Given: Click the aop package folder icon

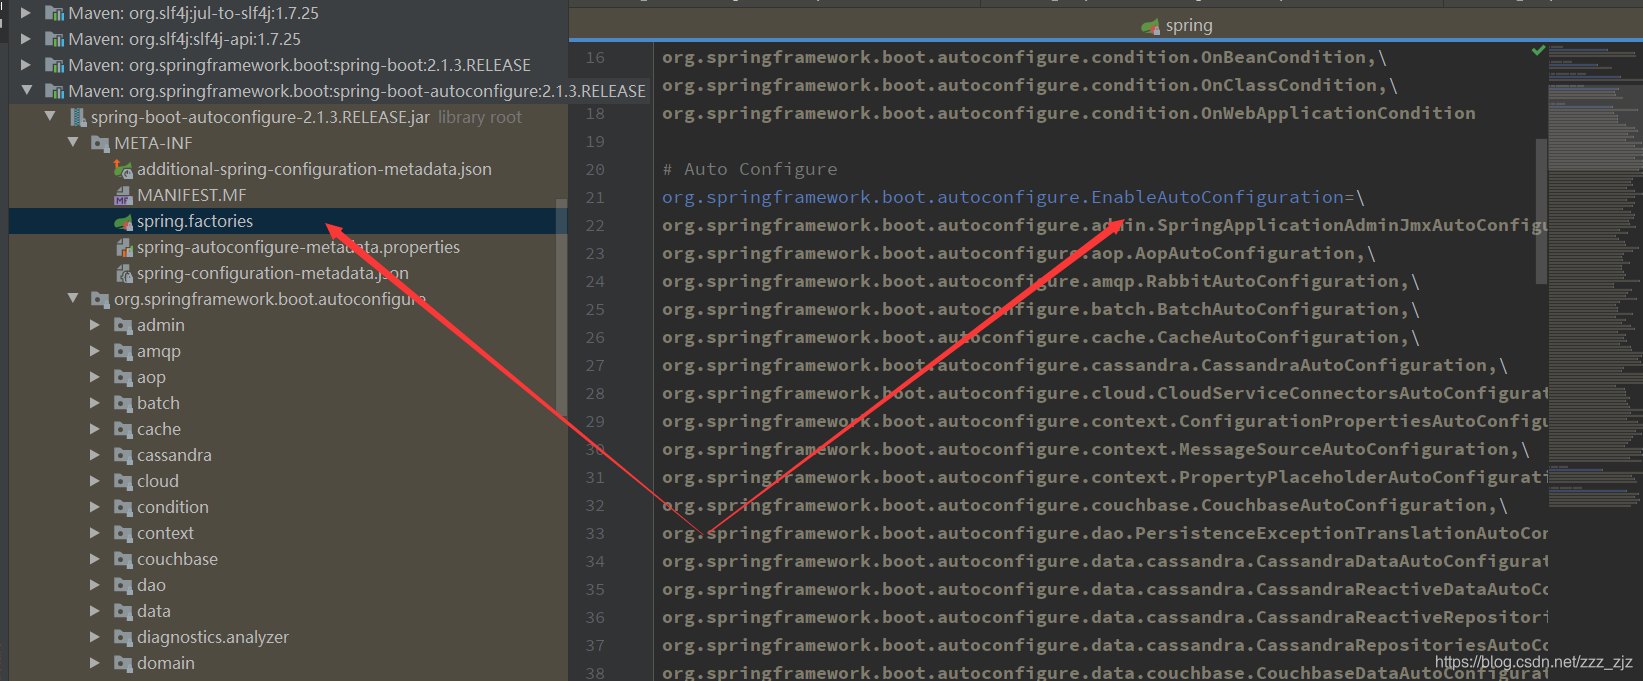Looking at the screenshot, I should click(x=123, y=377).
